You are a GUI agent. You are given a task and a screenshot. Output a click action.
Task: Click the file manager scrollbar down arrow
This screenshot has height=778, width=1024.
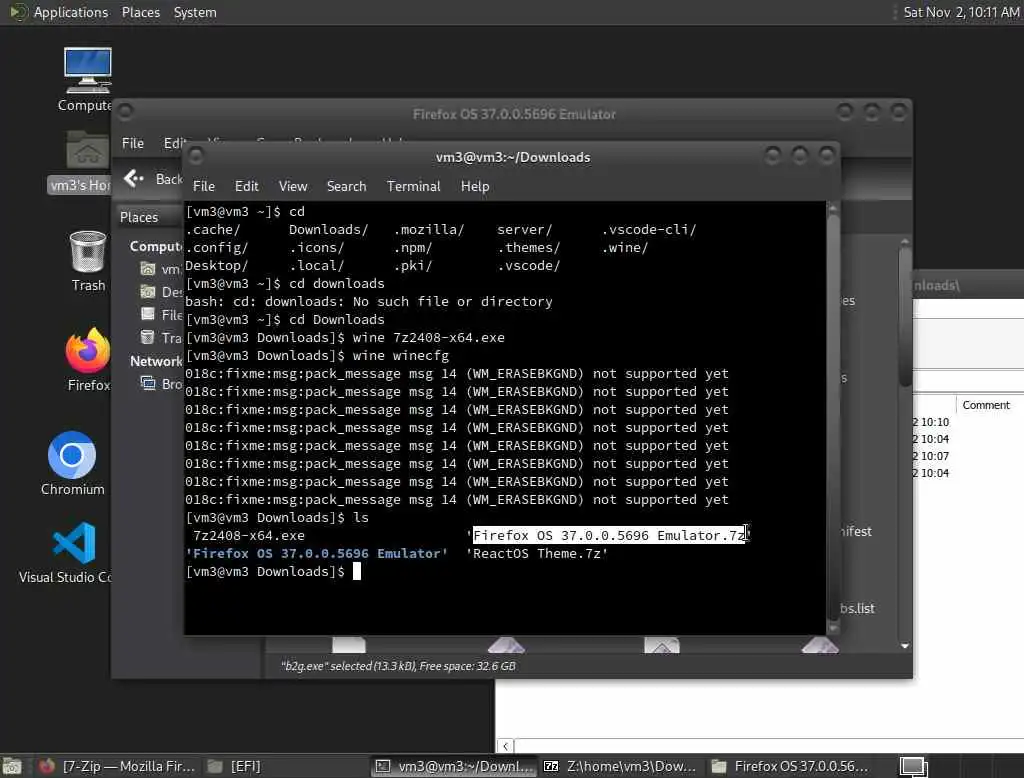coord(904,646)
